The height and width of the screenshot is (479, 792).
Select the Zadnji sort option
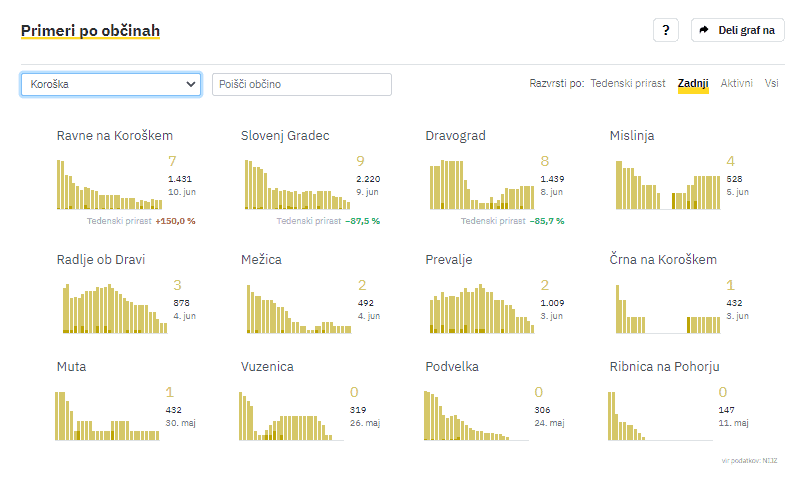[693, 84]
